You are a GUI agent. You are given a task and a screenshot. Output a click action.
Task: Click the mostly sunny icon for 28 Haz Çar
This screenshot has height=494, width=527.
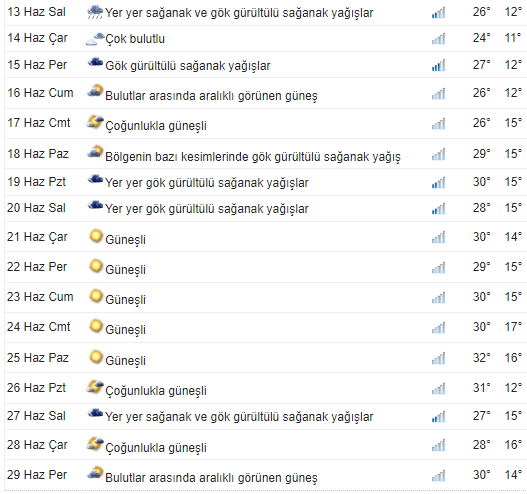[95, 444]
